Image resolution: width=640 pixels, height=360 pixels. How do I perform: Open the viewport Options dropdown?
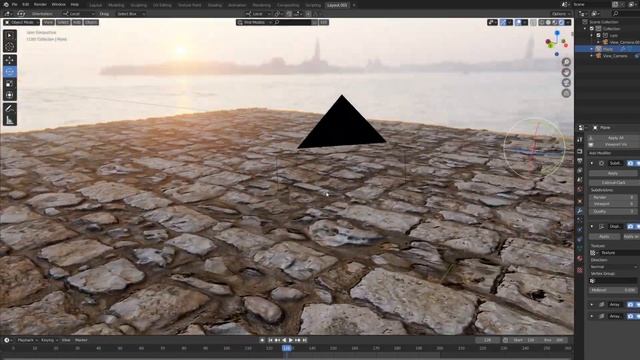point(561,14)
